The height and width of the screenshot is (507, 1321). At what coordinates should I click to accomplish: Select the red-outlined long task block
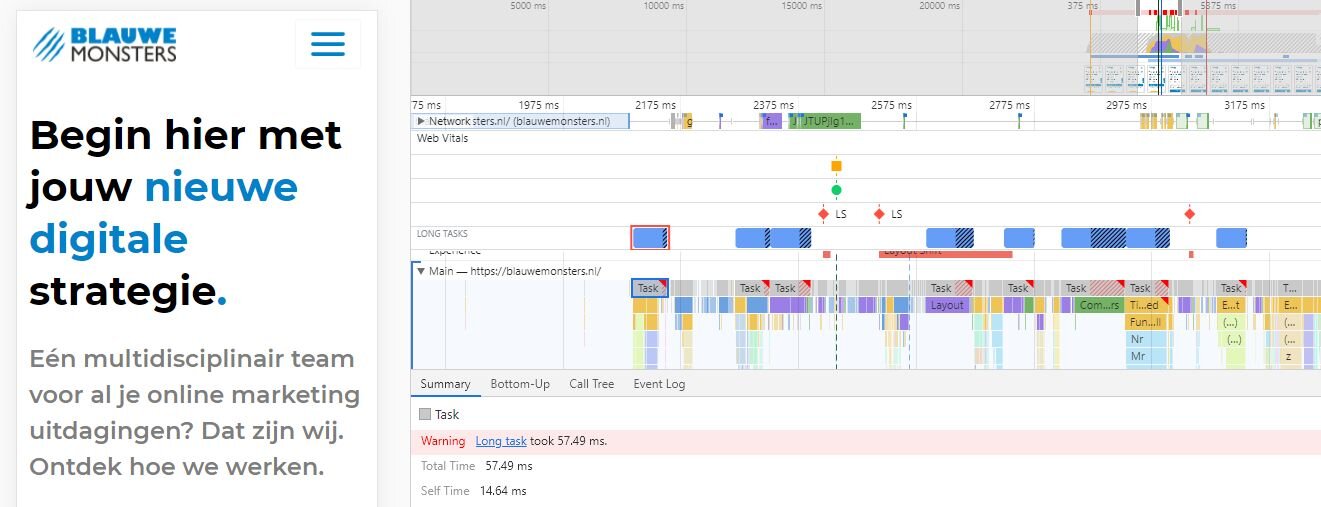click(650, 238)
